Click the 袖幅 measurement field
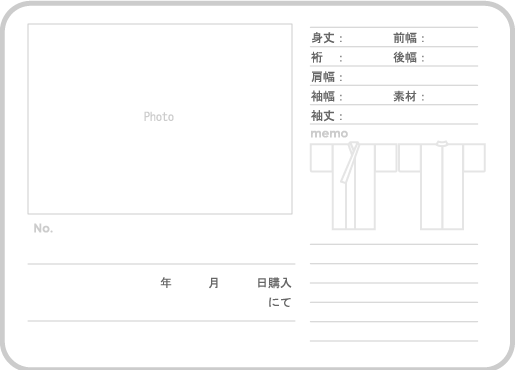The image size is (516, 370). click(x=352, y=96)
